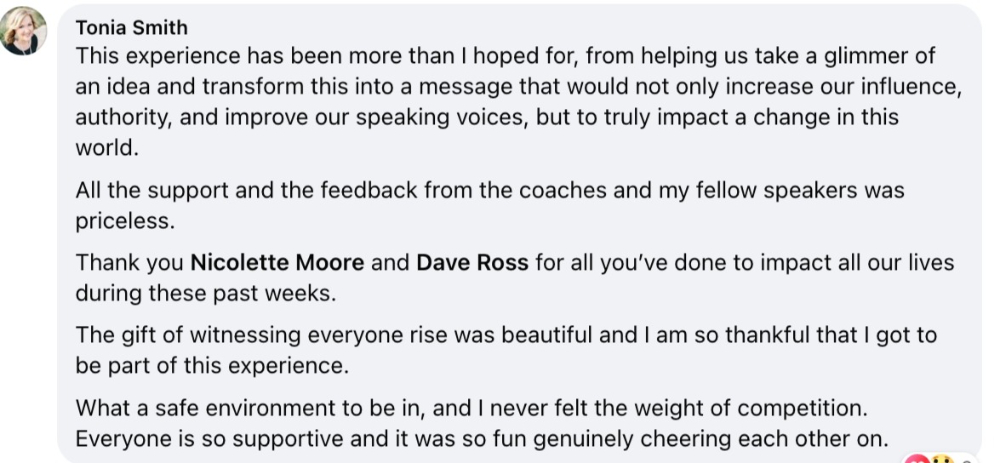Open Tonia Smith's profile picture avatar
The height and width of the screenshot is (463, 1000).
tap(24, 31)
